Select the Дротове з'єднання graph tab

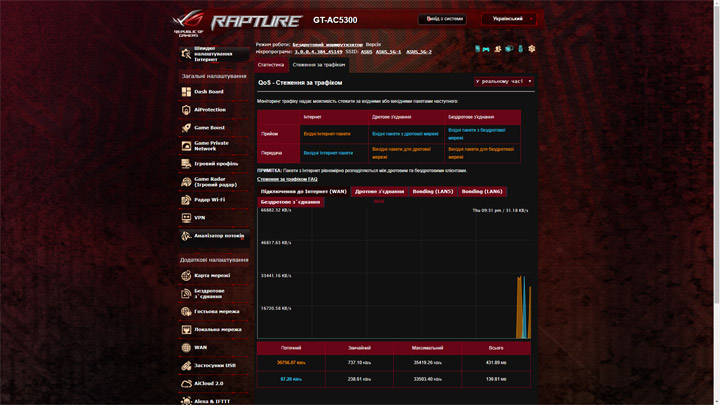[379, 191]
